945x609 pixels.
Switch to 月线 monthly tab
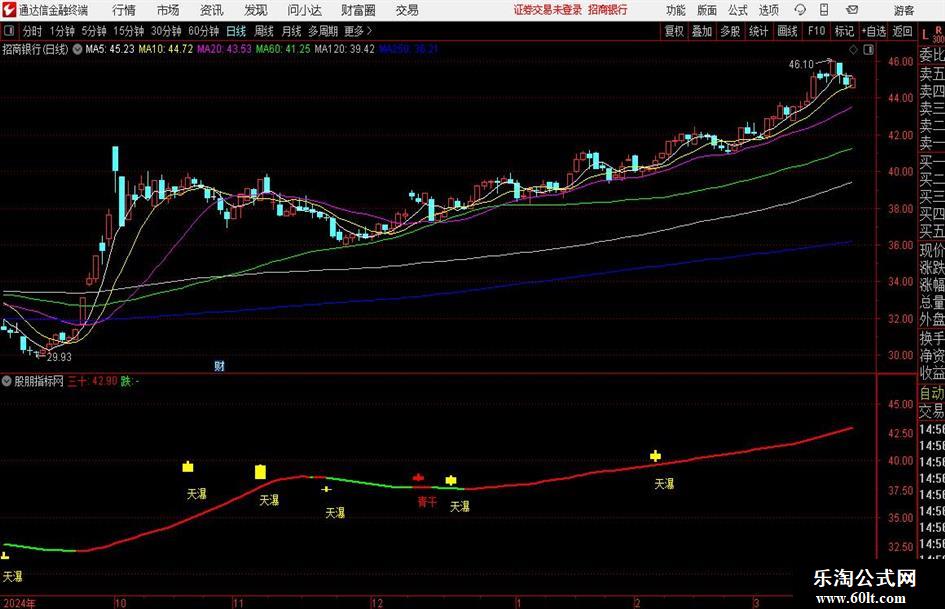(x=292, y=31)
